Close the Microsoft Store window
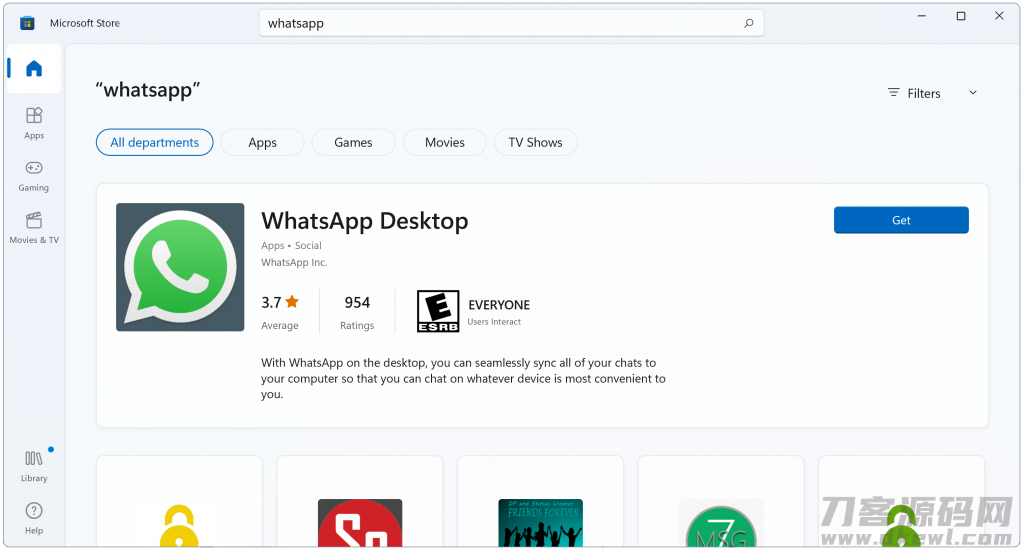Image resolution: width=1024 pixels, height=551 pixels. (x=999, y=16)
